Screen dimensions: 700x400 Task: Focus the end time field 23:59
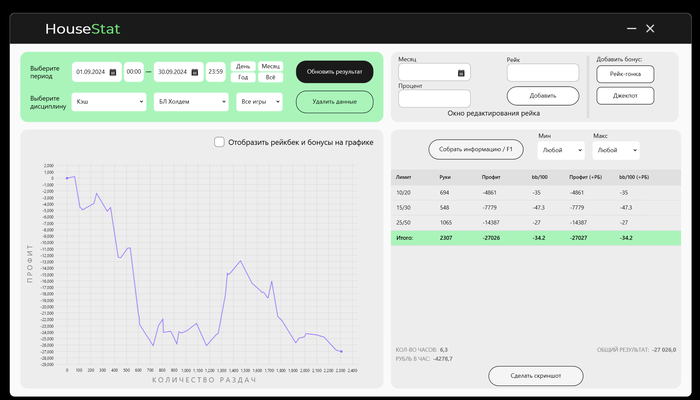[x=216, y=72]
